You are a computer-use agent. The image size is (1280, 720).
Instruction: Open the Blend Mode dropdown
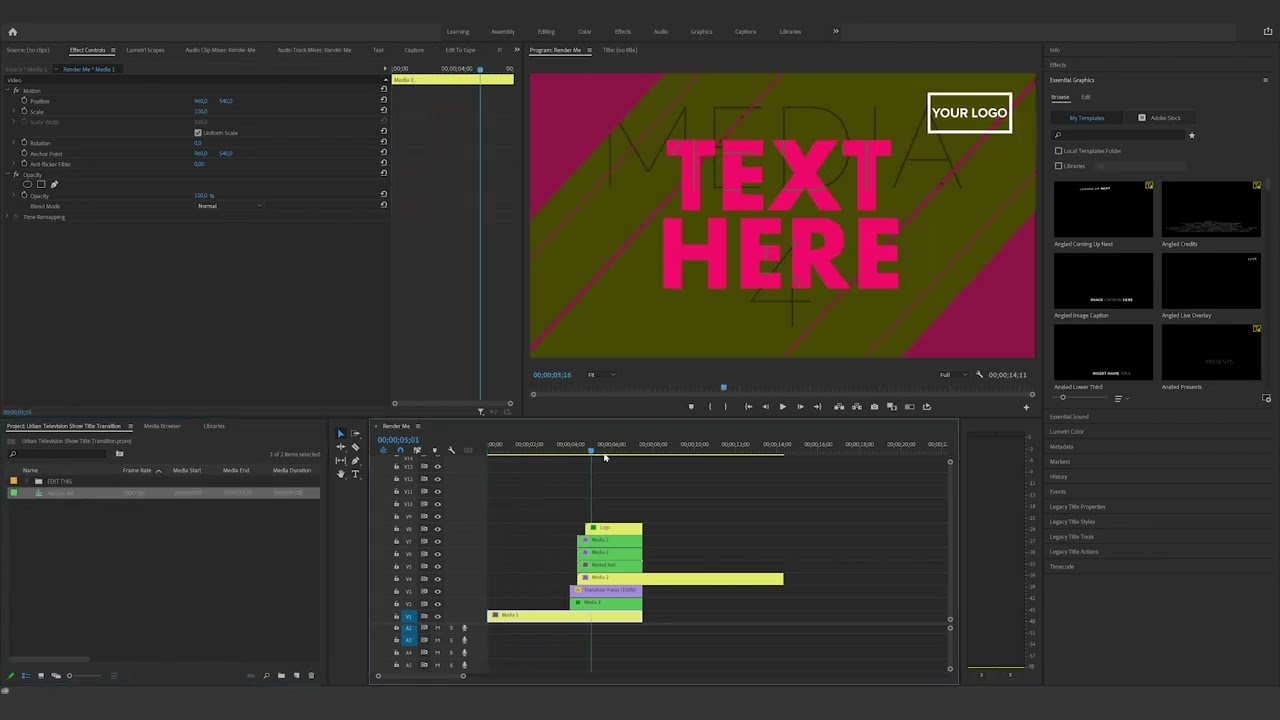[x=230, y=206]
